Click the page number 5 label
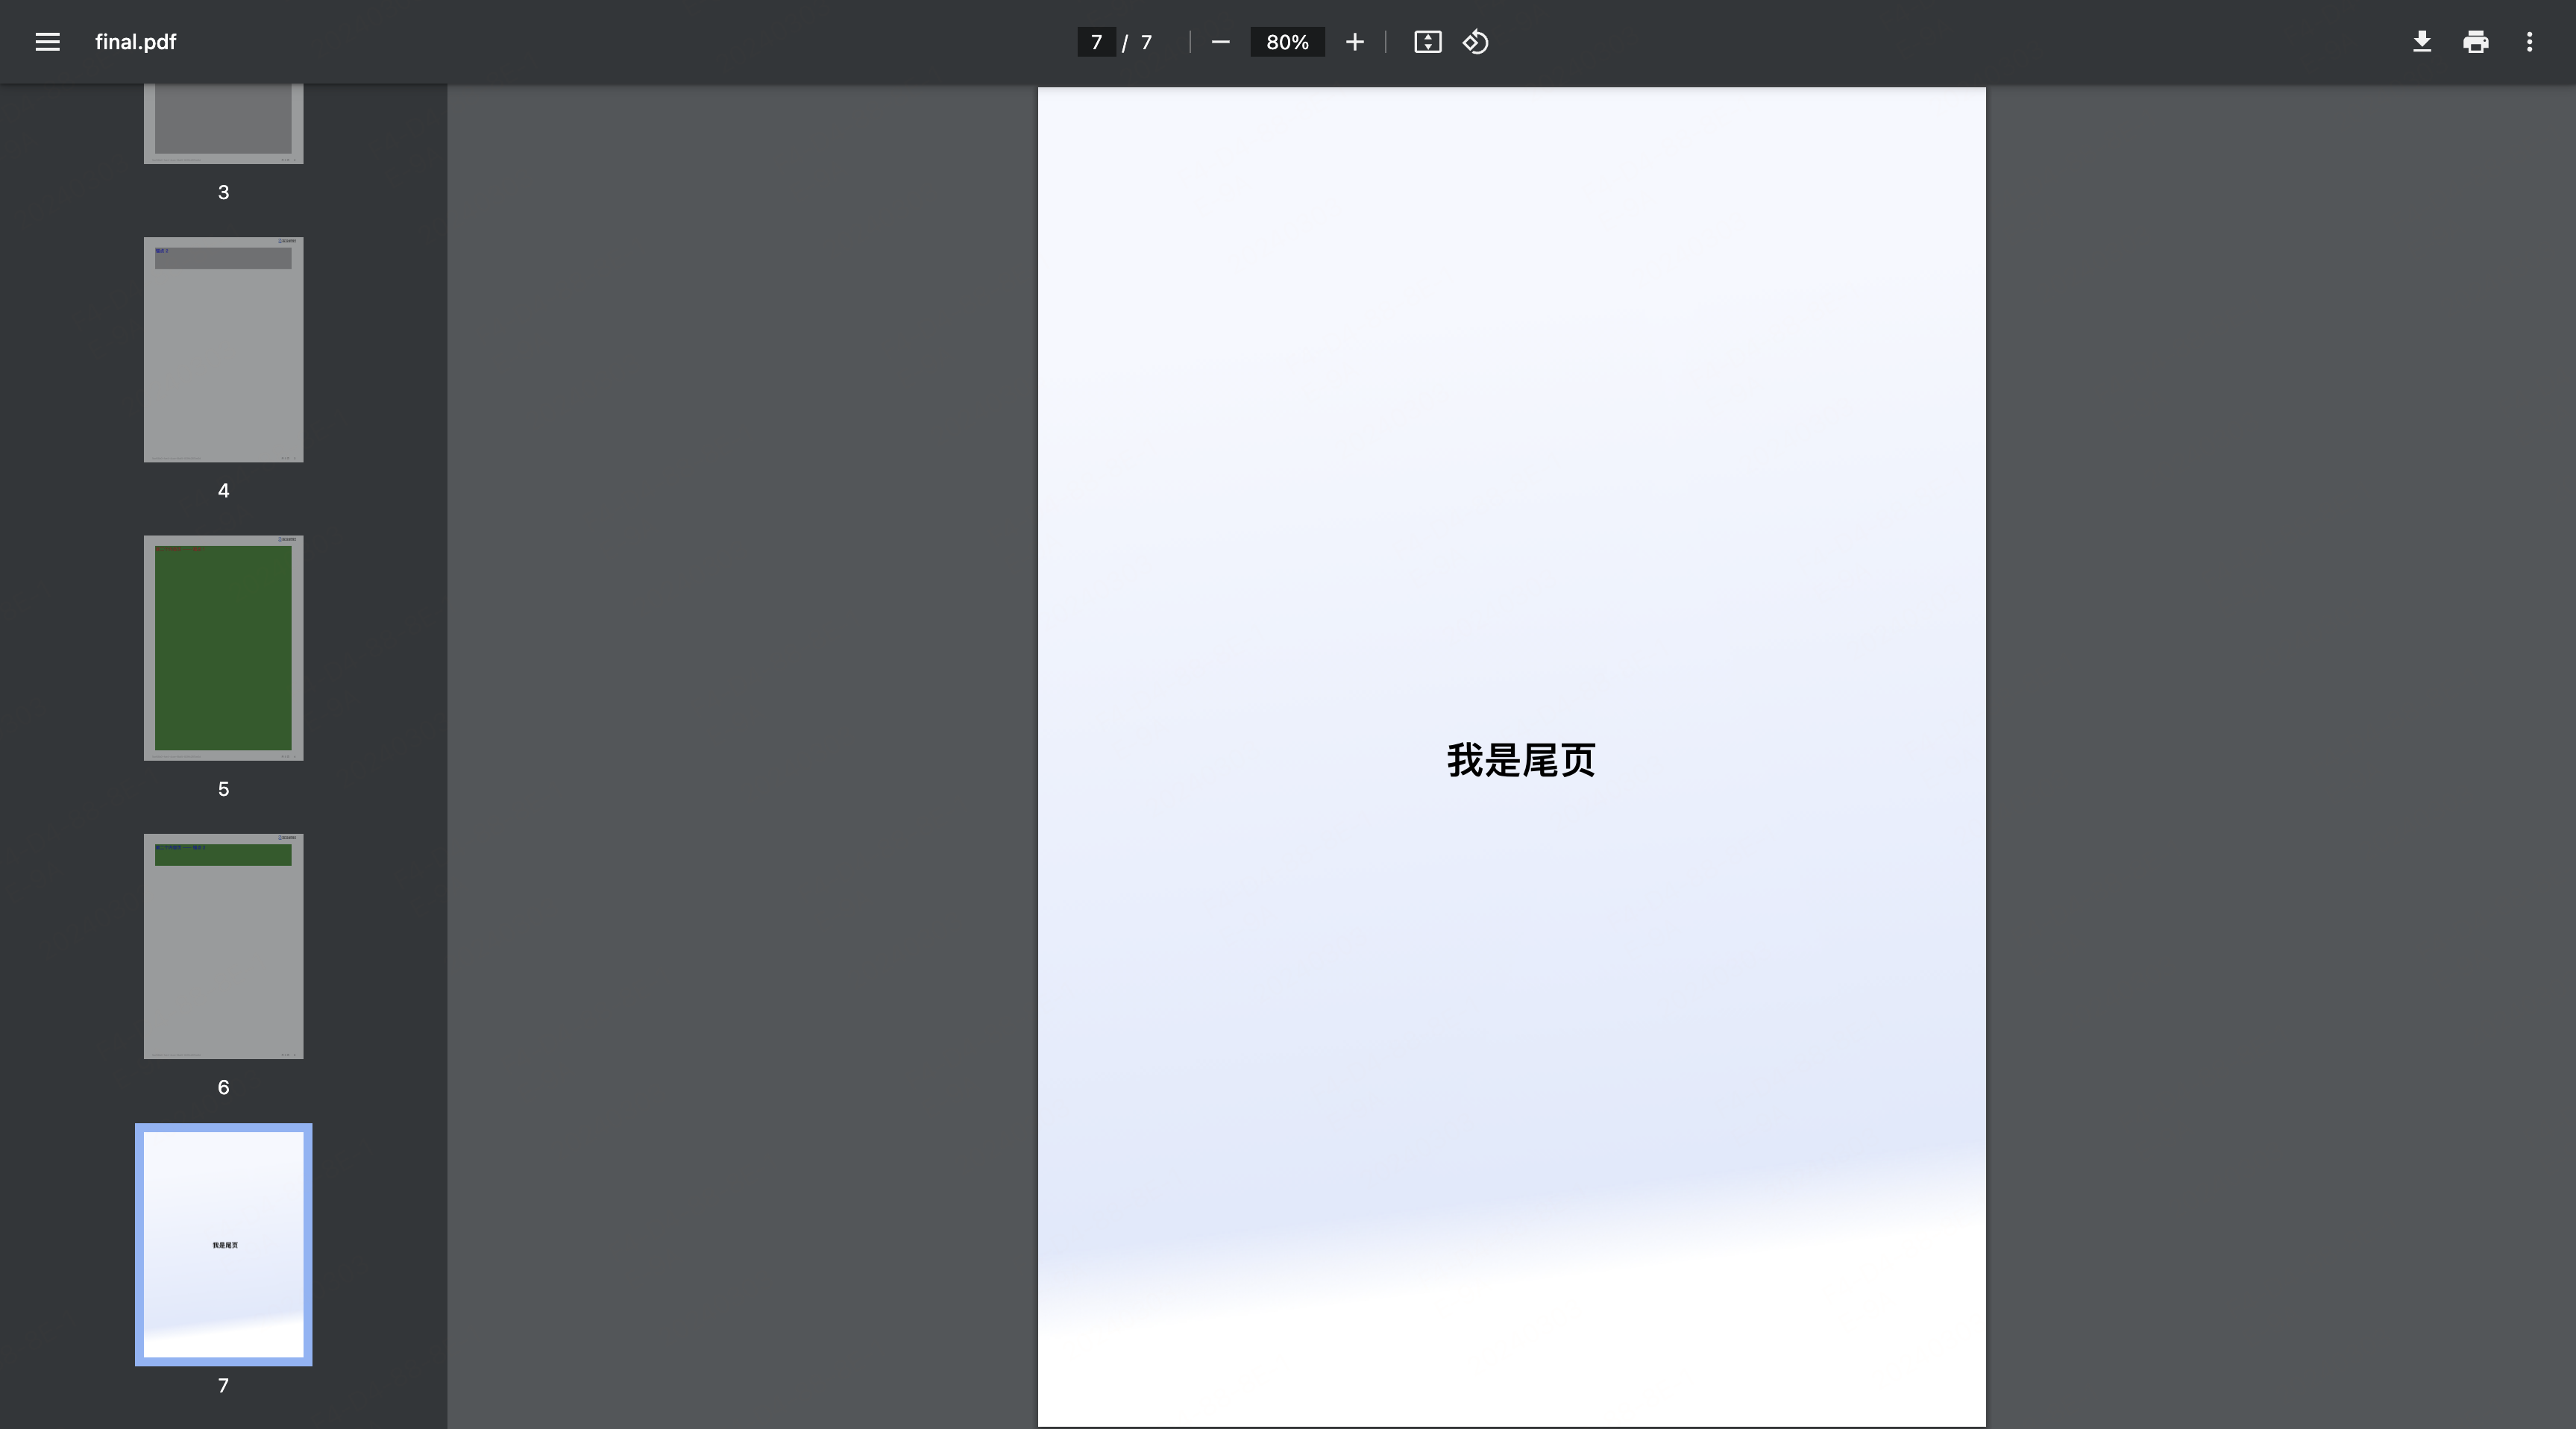The width and height of the screenshot is (2576, 1429). pyautogui.click(x=223, y=789)
